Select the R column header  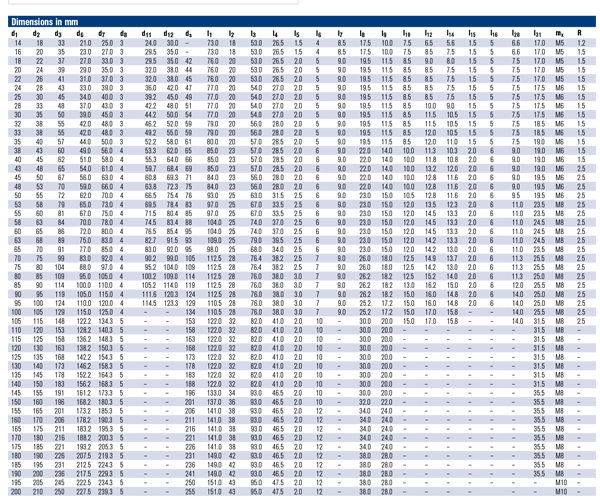tap(581, 35)
